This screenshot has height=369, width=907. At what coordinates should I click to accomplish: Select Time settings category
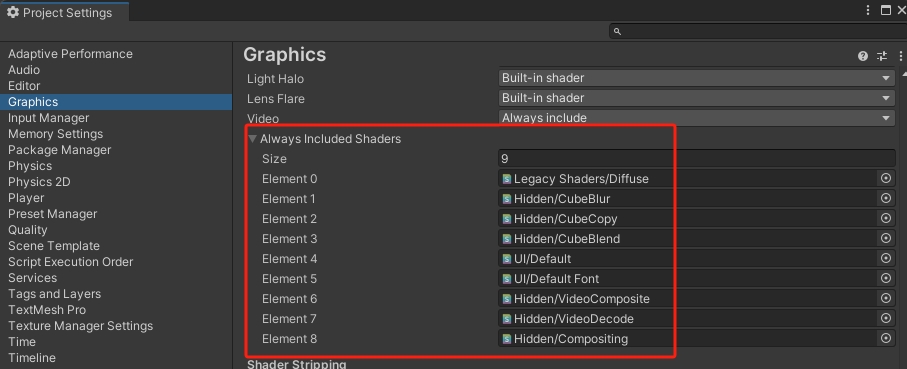tap(22, 342)
